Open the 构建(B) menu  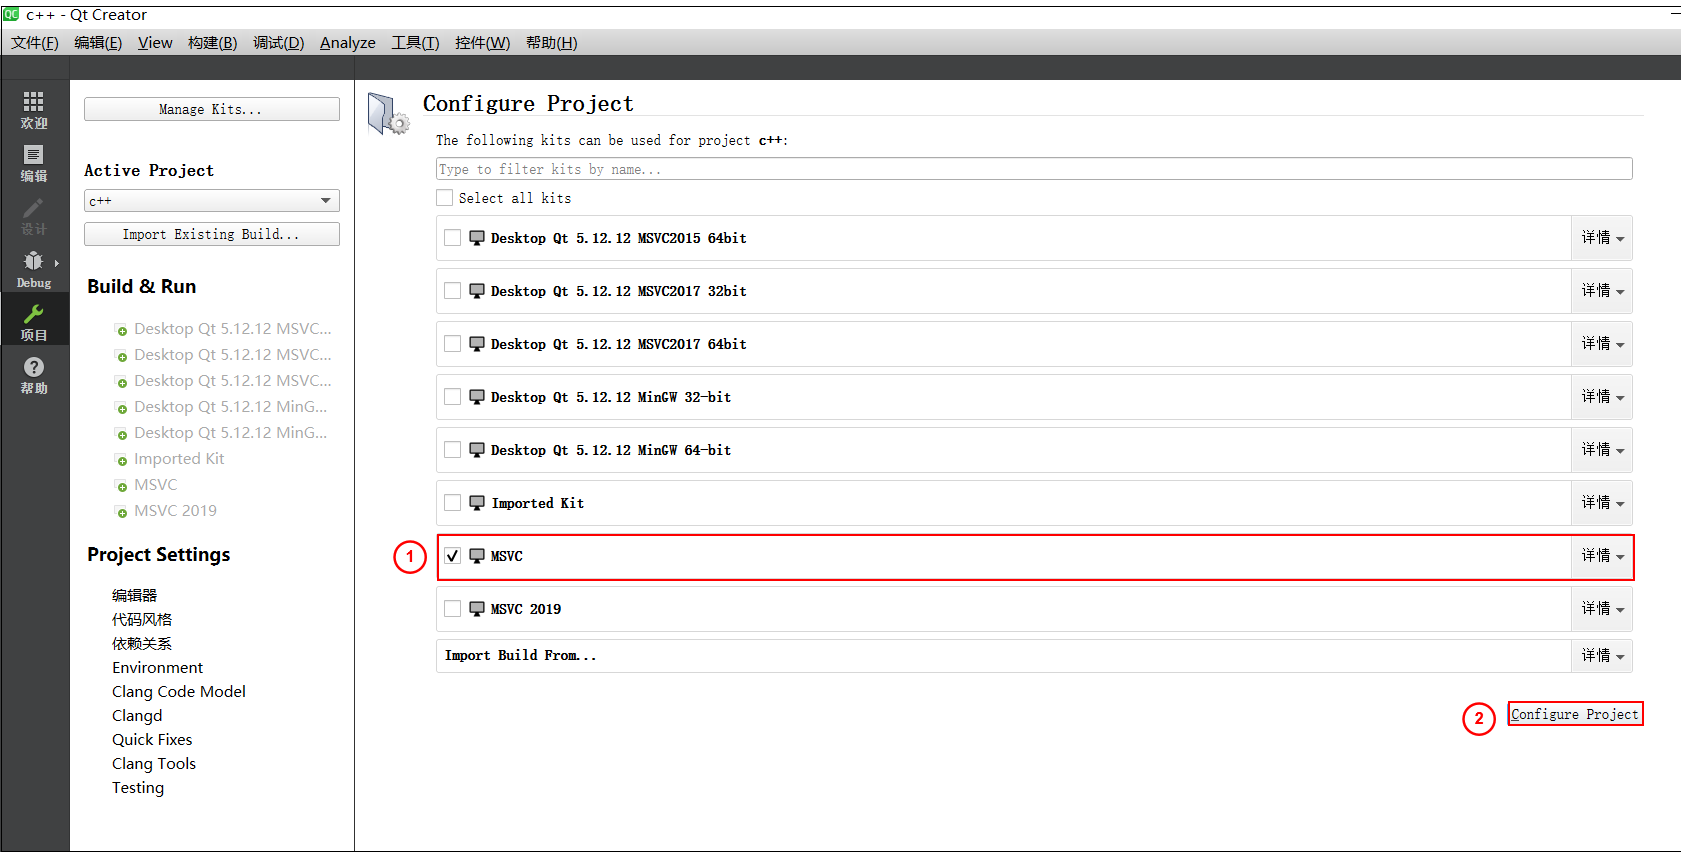(213, 42)
